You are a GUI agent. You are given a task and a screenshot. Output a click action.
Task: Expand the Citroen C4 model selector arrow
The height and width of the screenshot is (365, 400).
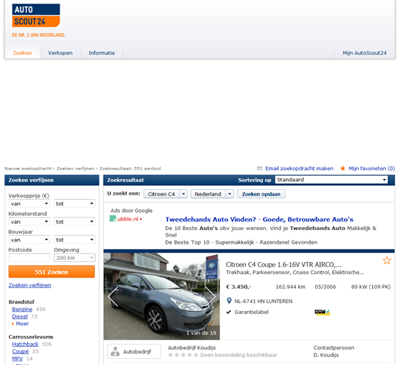click(x=184, y=194)
